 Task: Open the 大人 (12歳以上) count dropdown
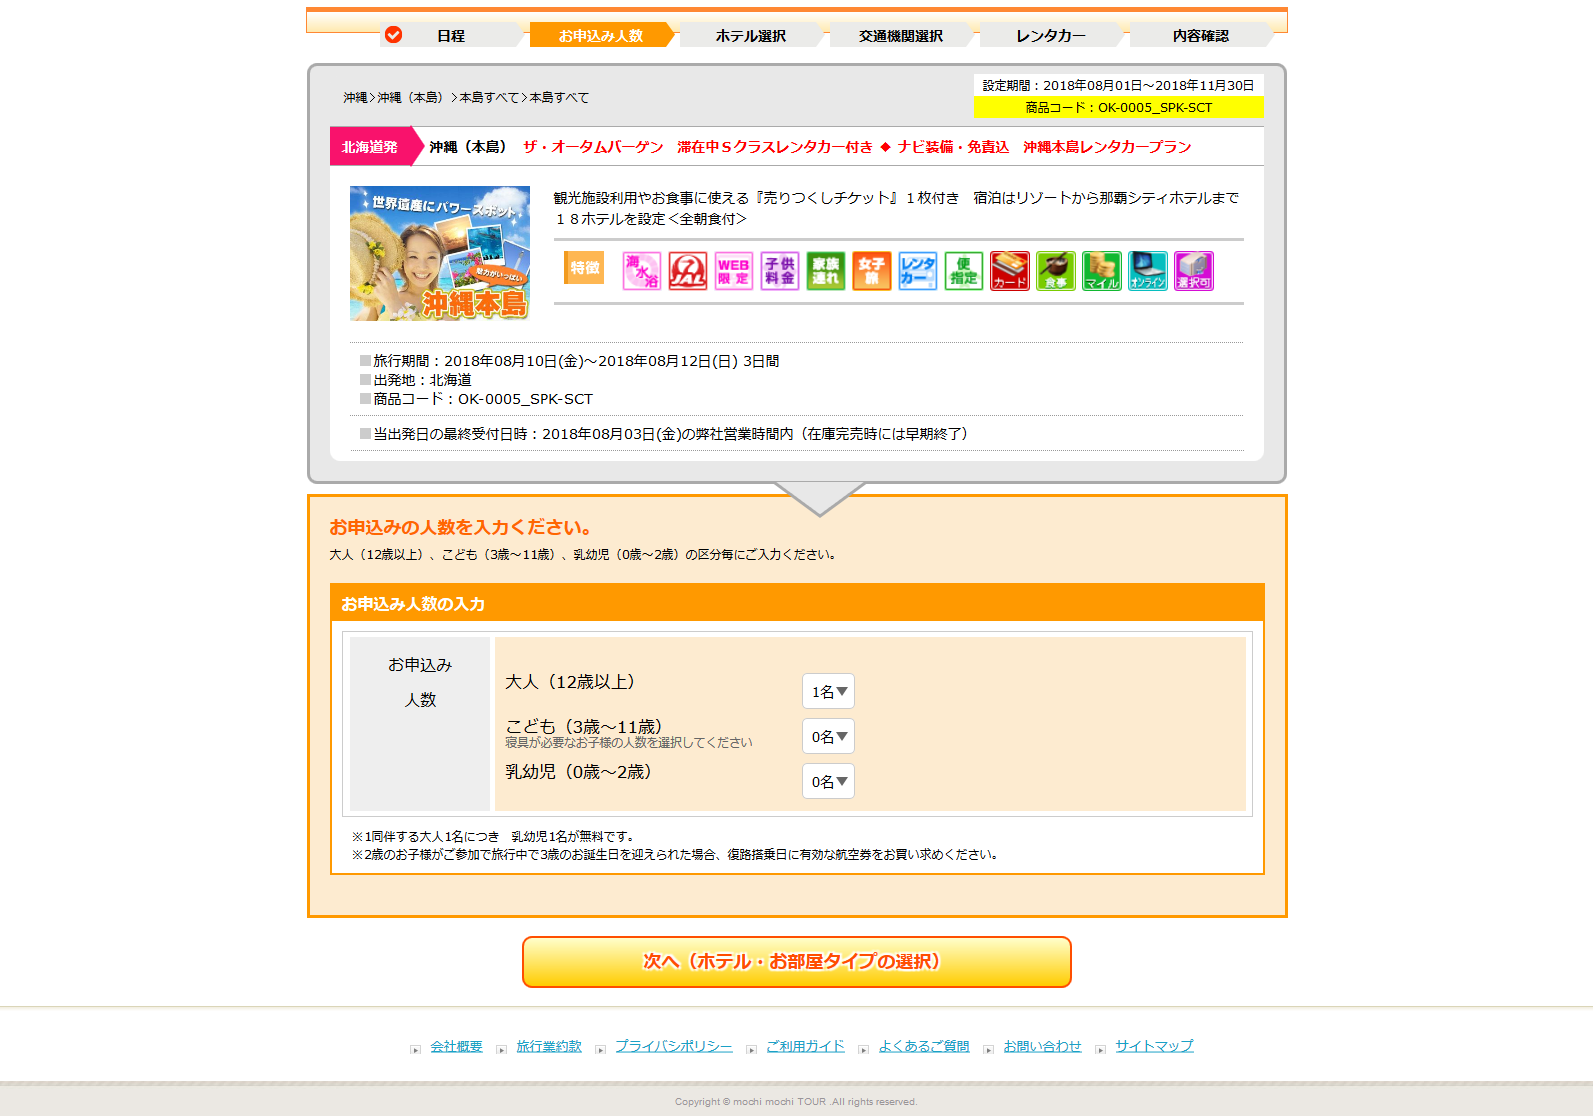pyautogui.click(x=828, y=692)
